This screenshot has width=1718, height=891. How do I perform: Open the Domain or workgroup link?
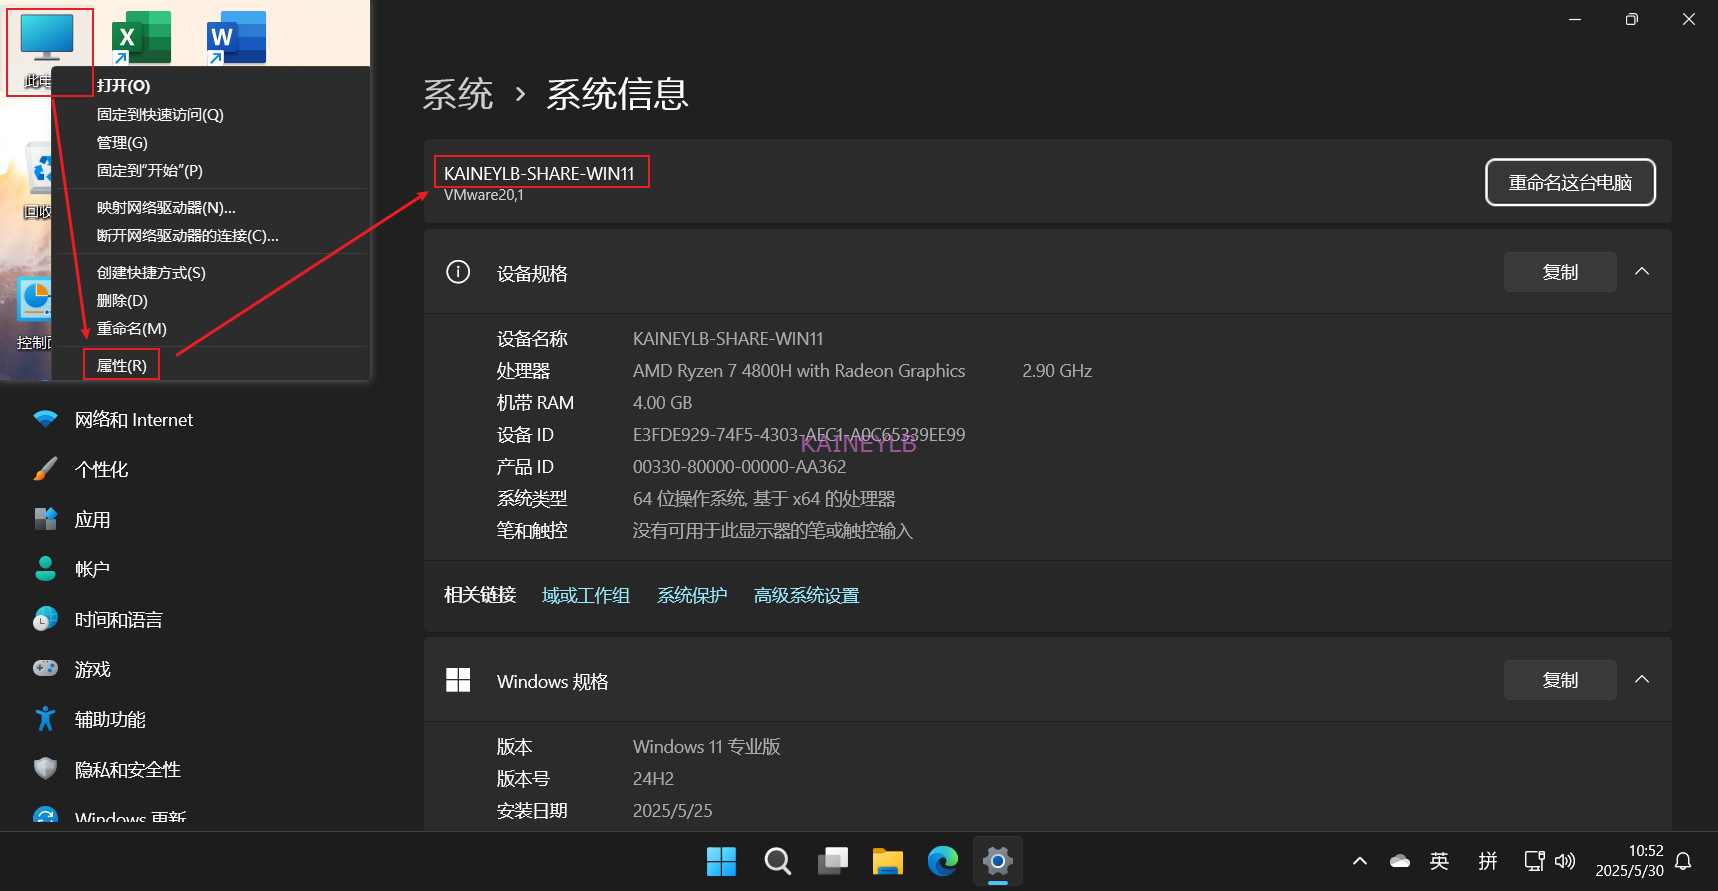pos(586,596)
